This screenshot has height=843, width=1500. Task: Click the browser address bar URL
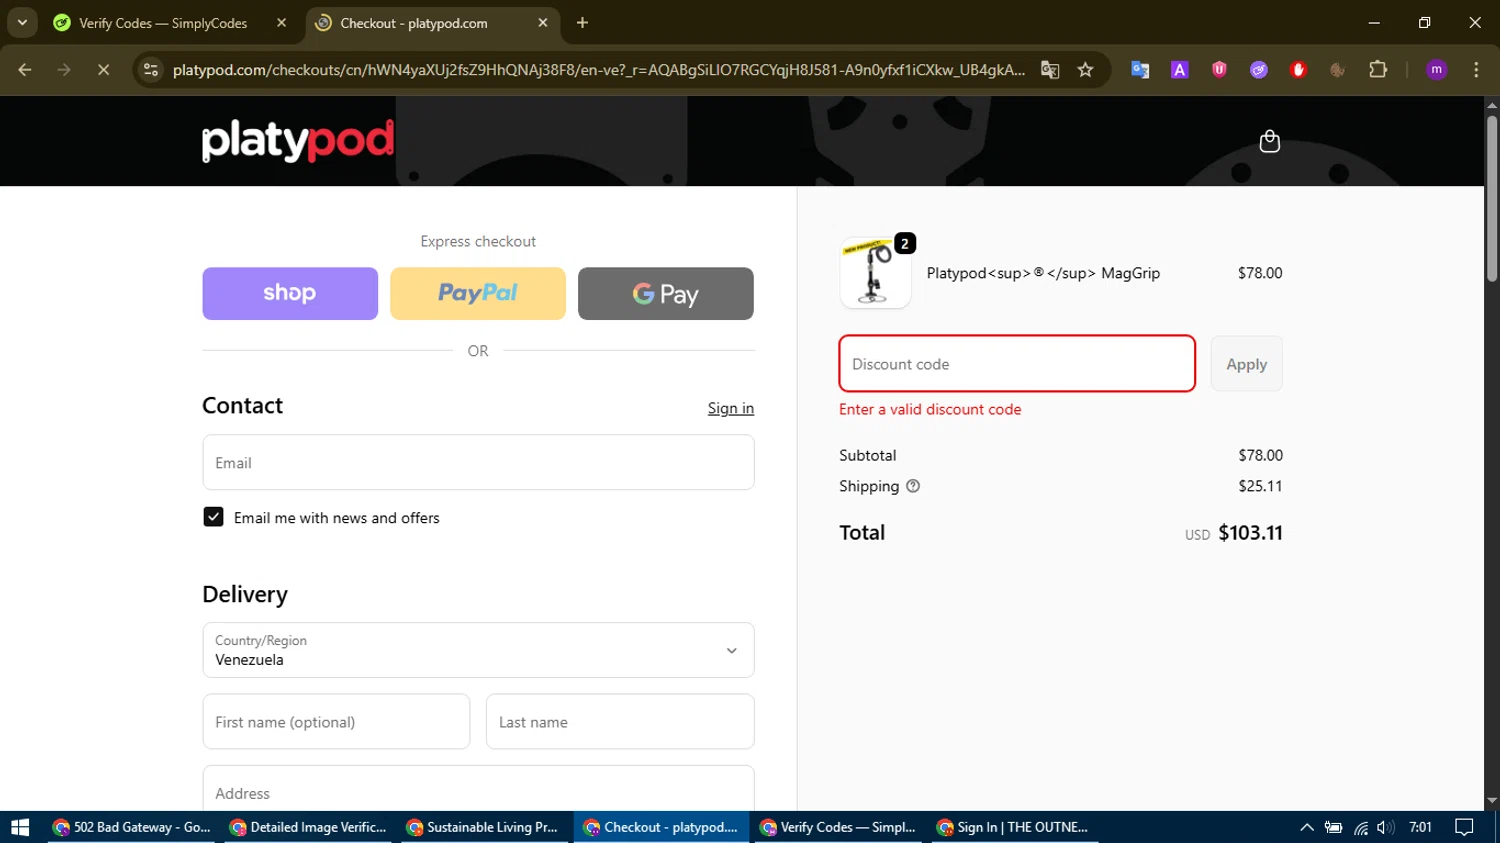[x=598, y=70]
